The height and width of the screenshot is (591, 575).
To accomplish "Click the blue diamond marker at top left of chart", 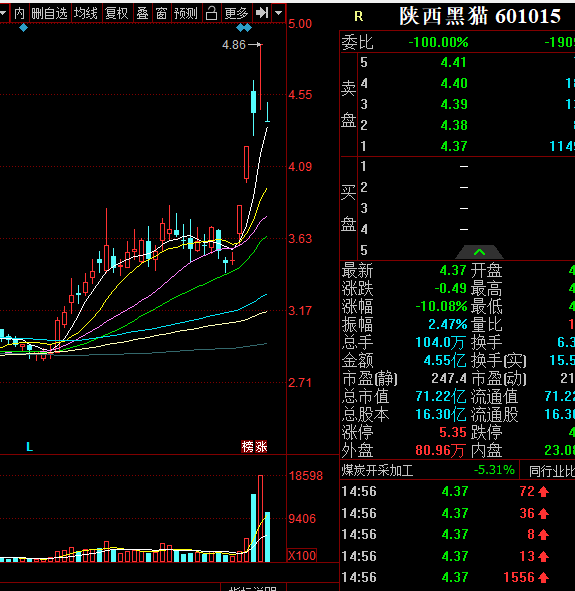I will [x=23, y=28].
